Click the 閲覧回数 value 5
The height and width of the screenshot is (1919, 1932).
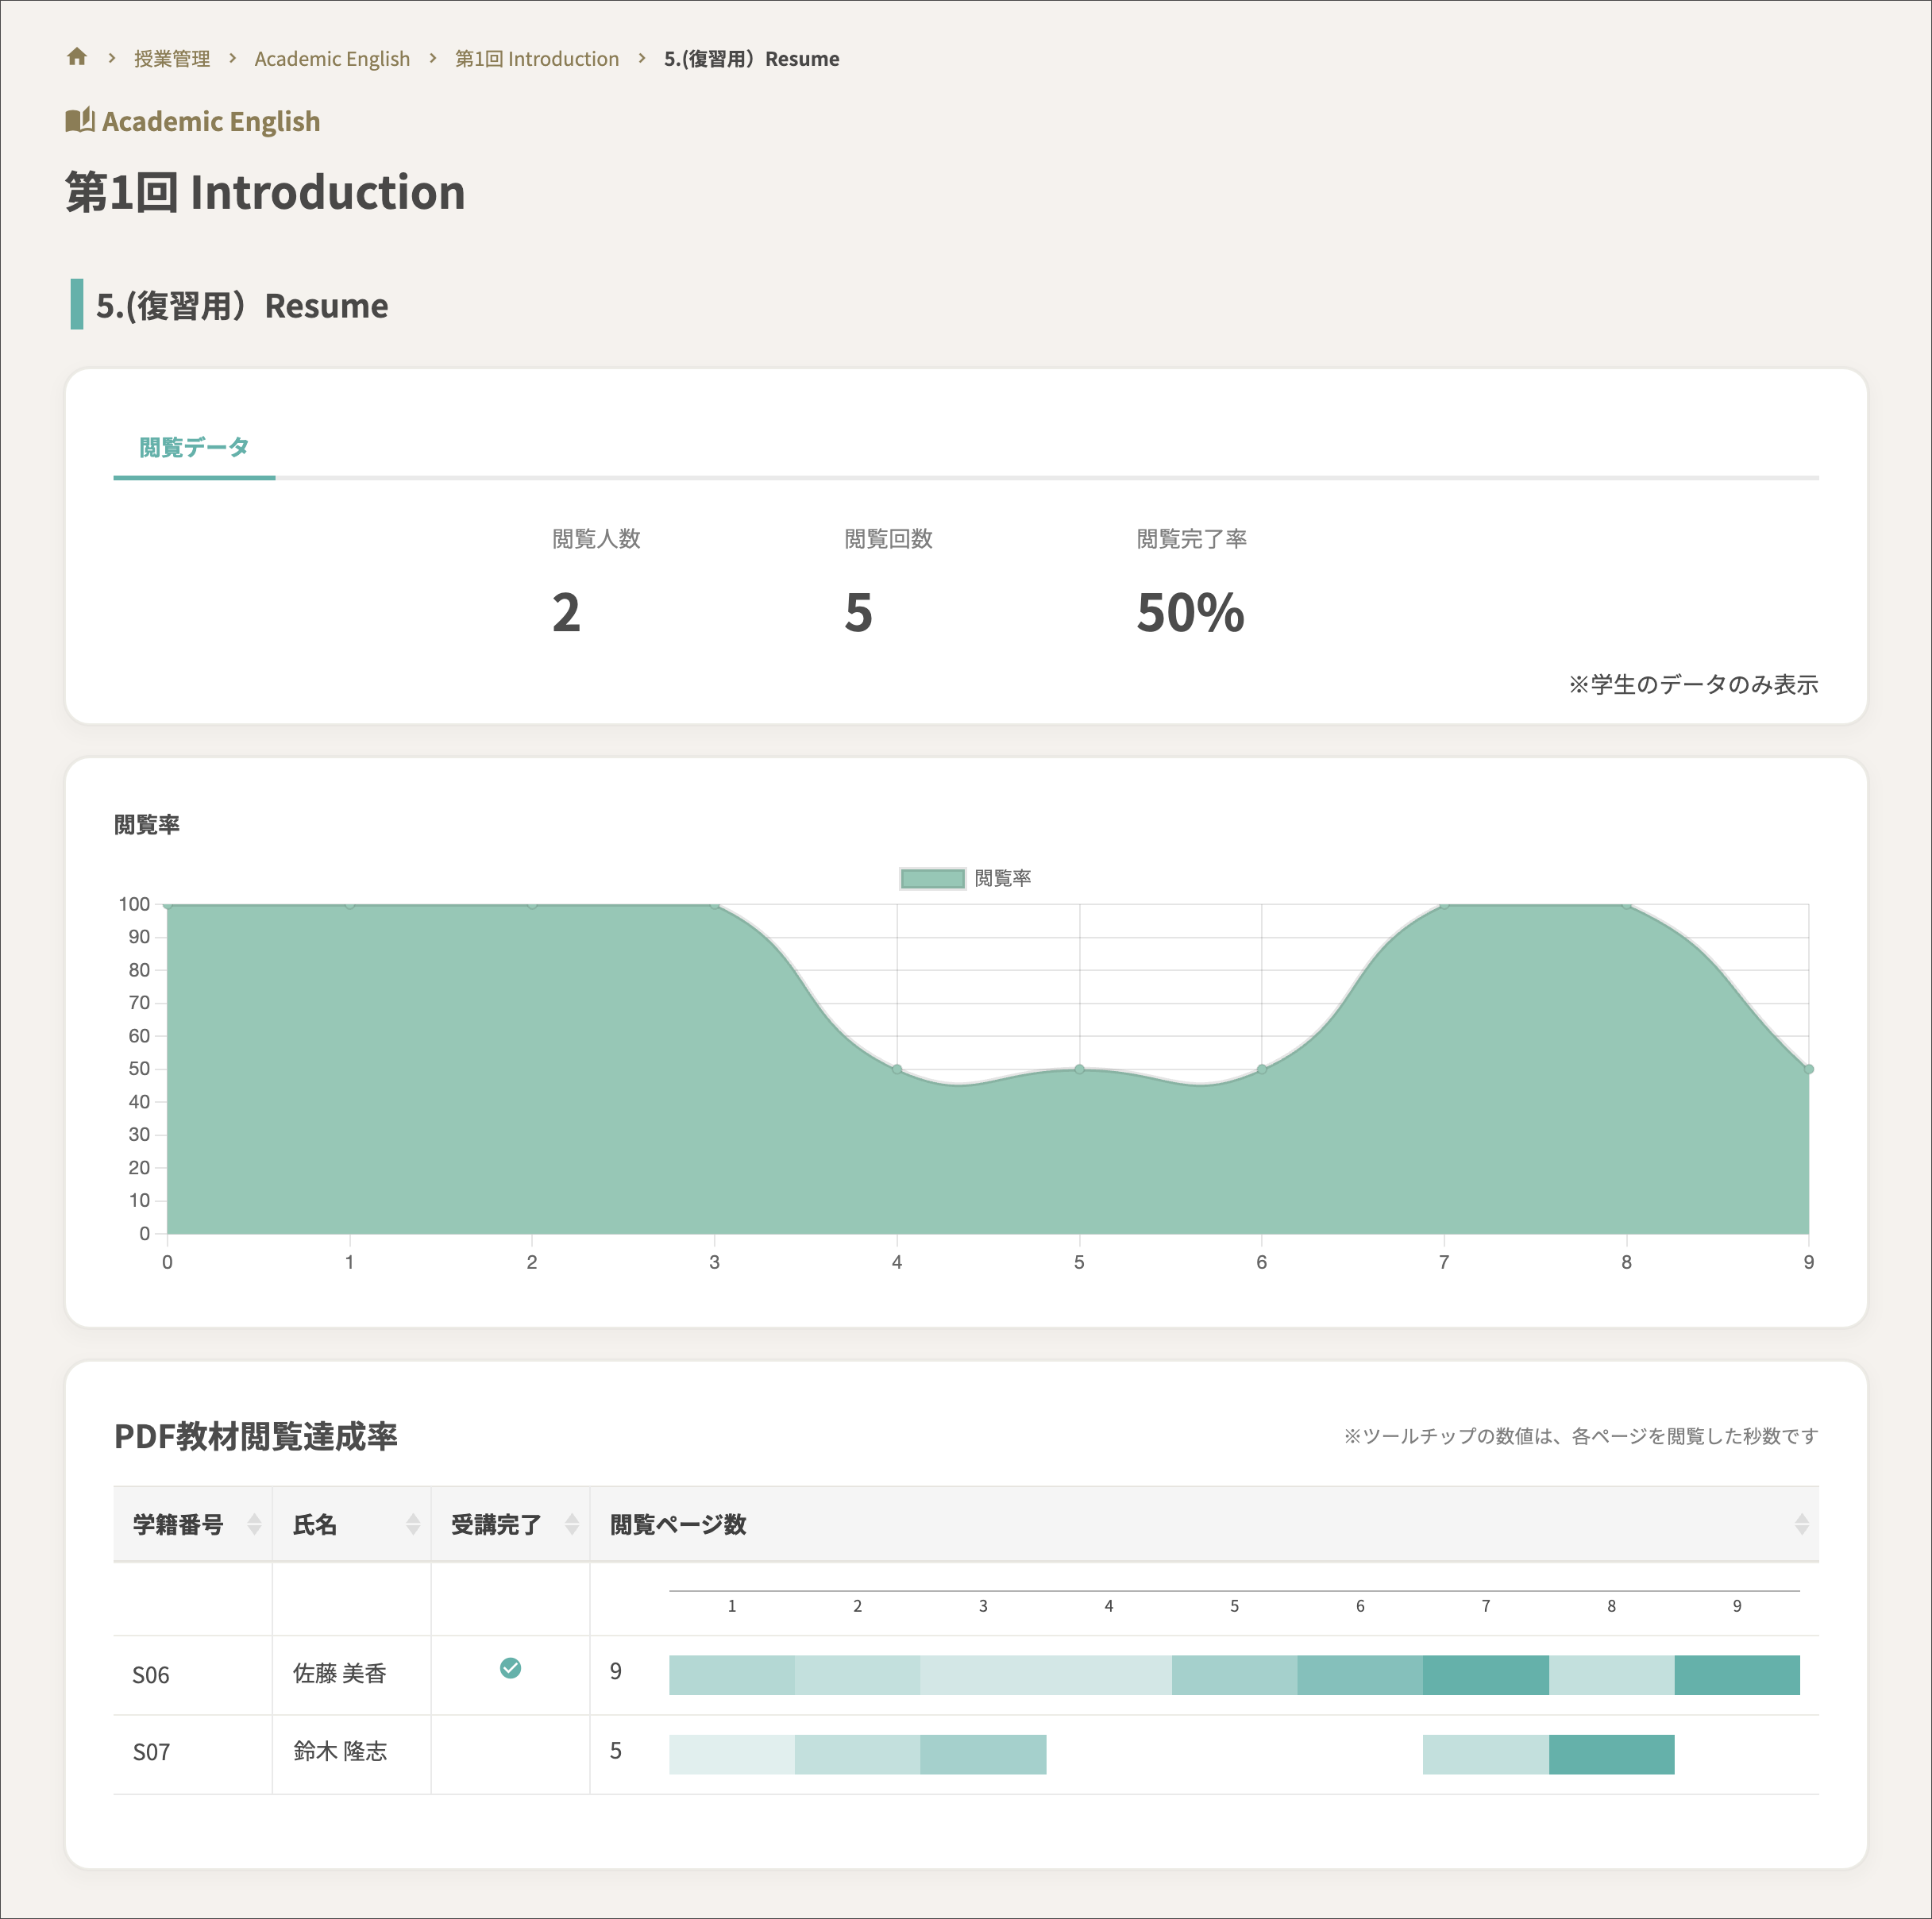pyautogui.click(x=858, y=612)
